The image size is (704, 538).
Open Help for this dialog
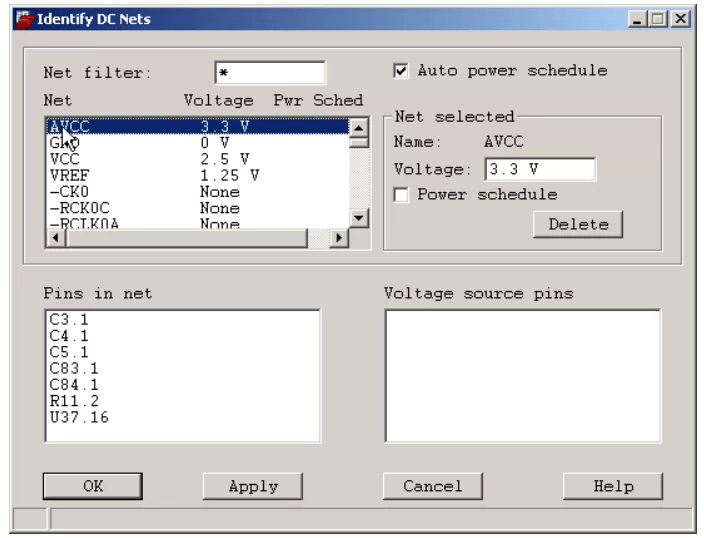(x=613, y=486)
